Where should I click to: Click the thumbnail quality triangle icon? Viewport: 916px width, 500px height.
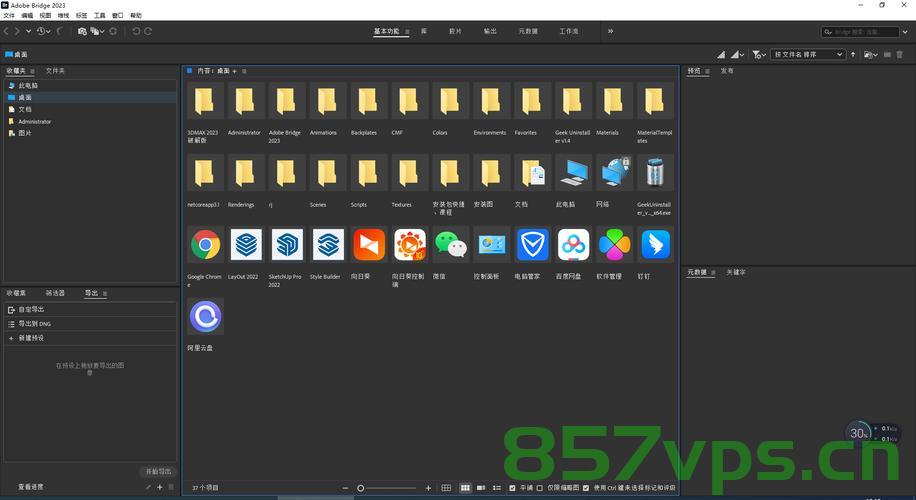(x=721, y=54)
